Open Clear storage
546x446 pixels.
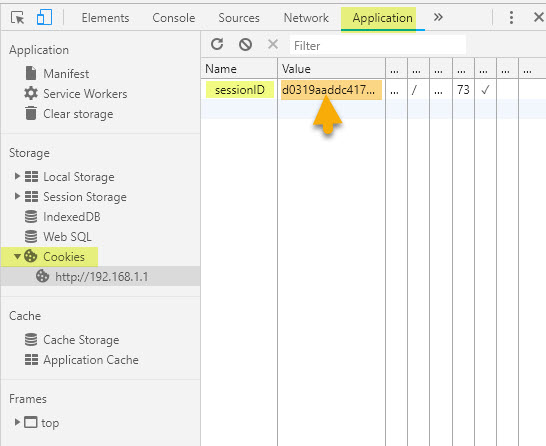click(x=78, y=114)
